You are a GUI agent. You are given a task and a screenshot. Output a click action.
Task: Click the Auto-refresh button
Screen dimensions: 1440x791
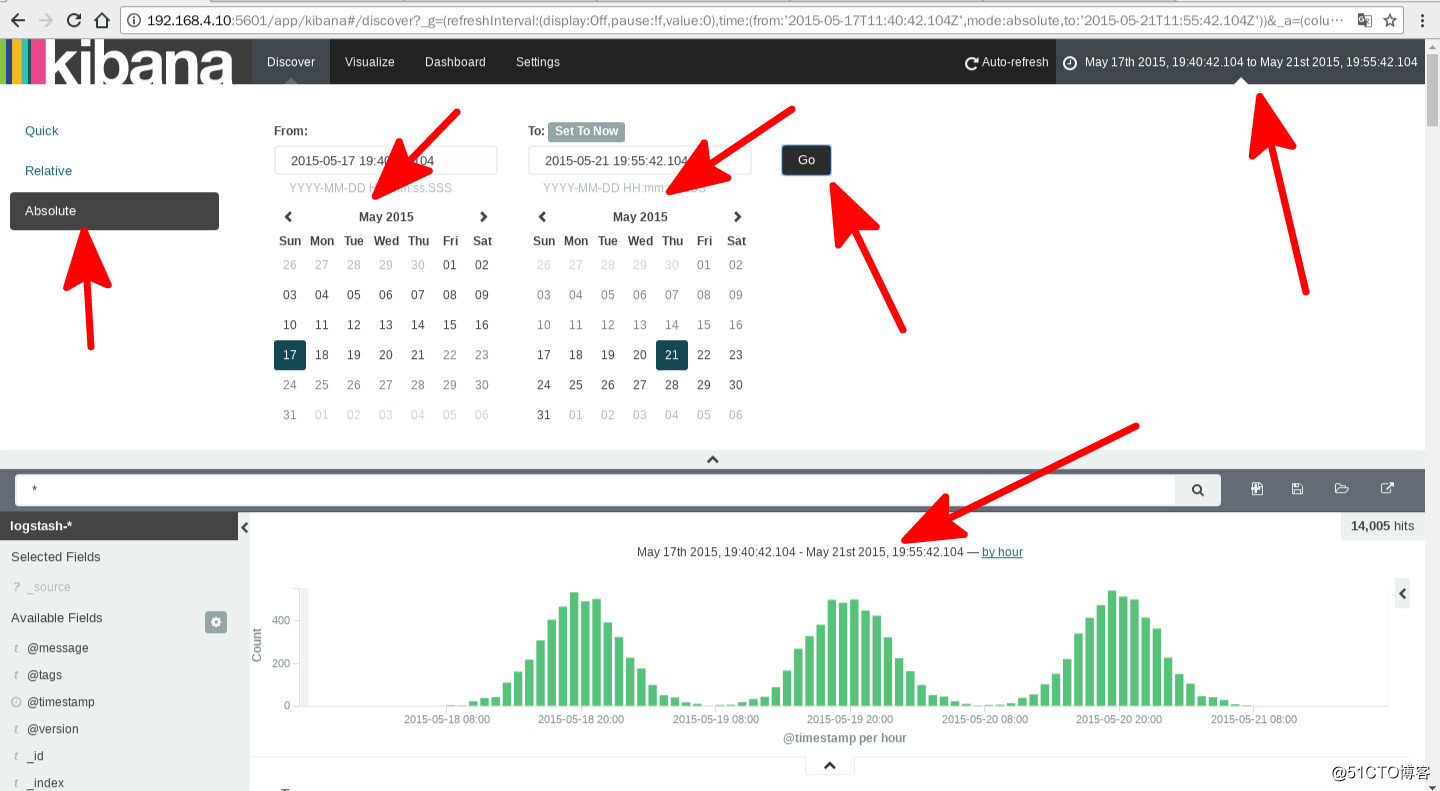coord(1007,62)
